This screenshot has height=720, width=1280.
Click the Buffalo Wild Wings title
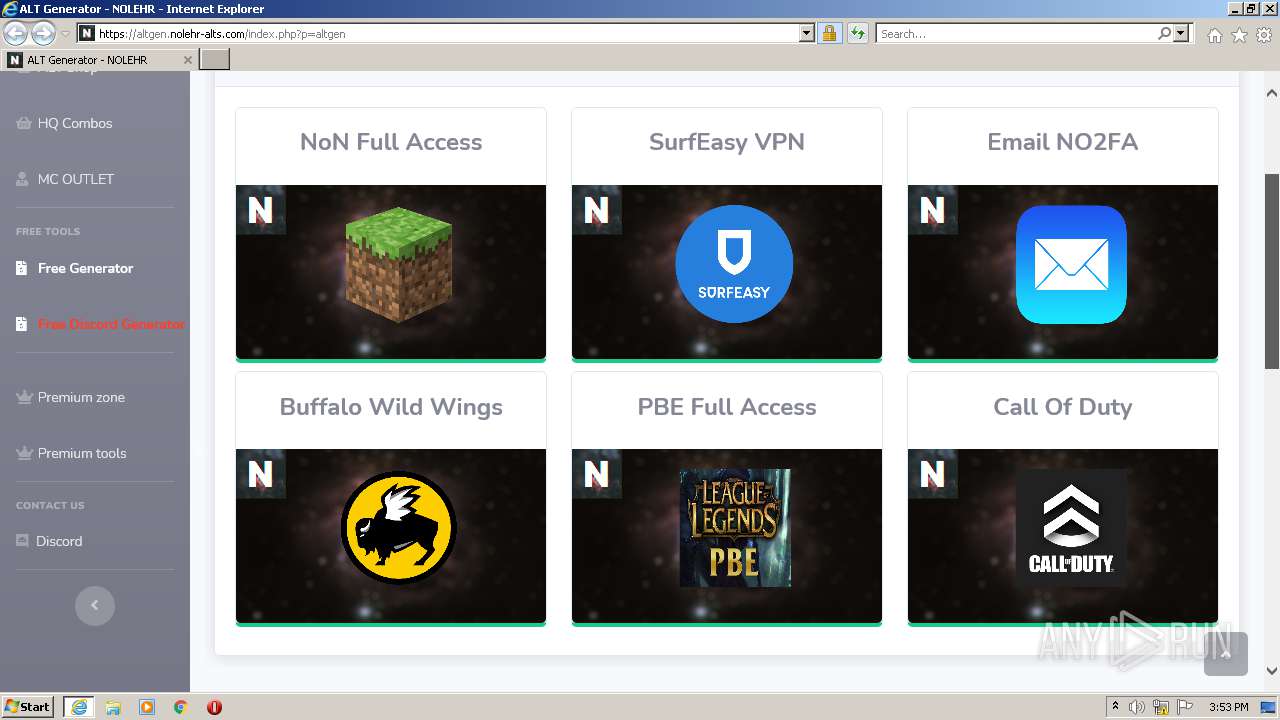coord(391,407)
